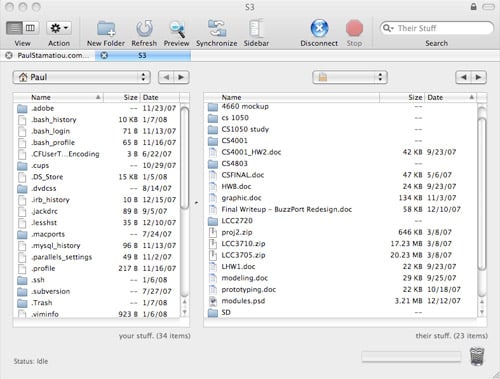Open the Action gear dropdown

59,28
